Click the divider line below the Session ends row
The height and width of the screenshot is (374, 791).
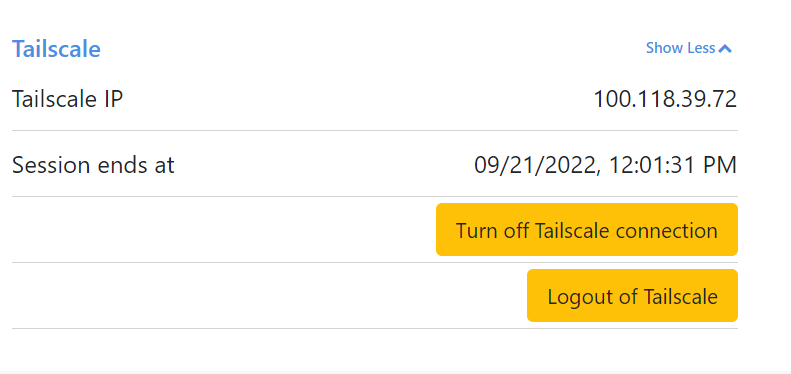pos(375,196)
